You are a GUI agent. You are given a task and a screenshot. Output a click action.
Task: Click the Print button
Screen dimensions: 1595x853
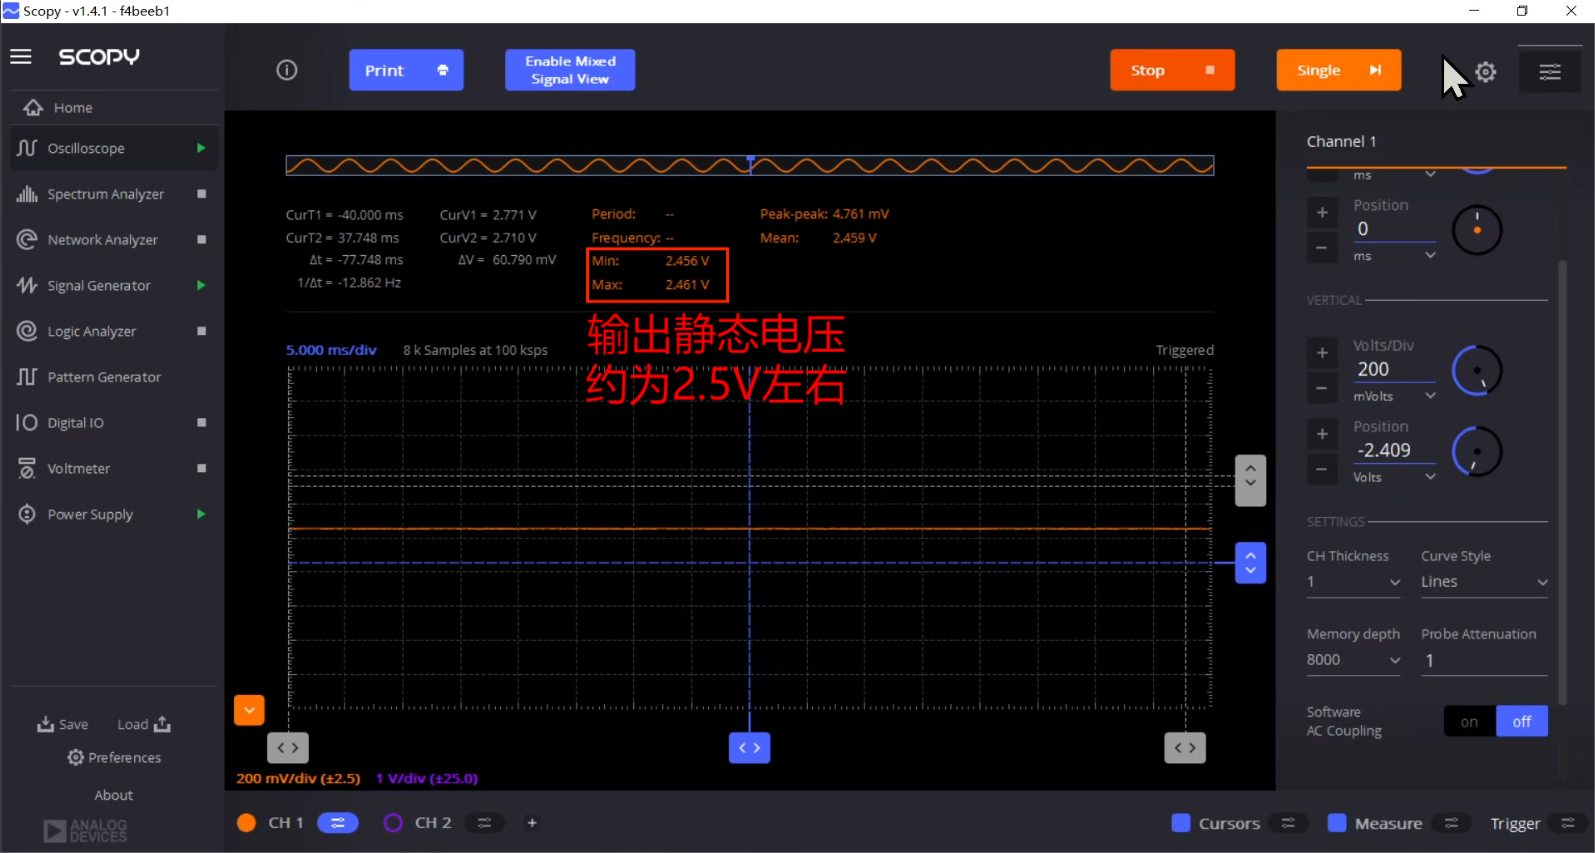[x=406, y=70]
